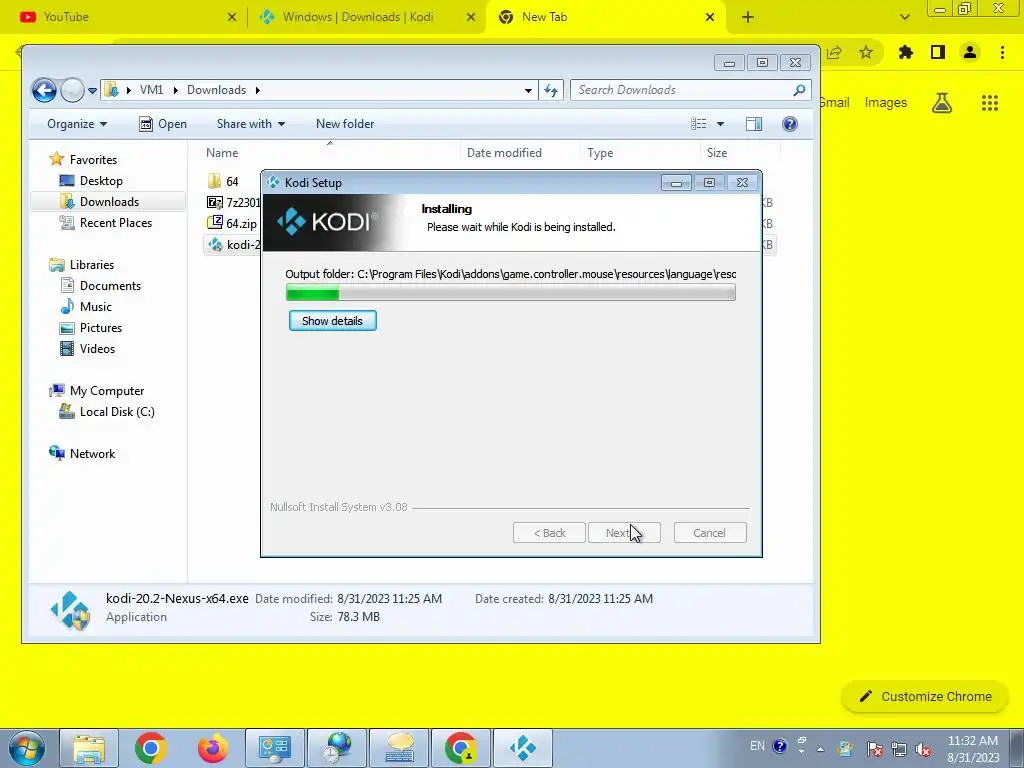Expand the view options dropdown arrow
The image size is (1024, 768).
[720, 124]
